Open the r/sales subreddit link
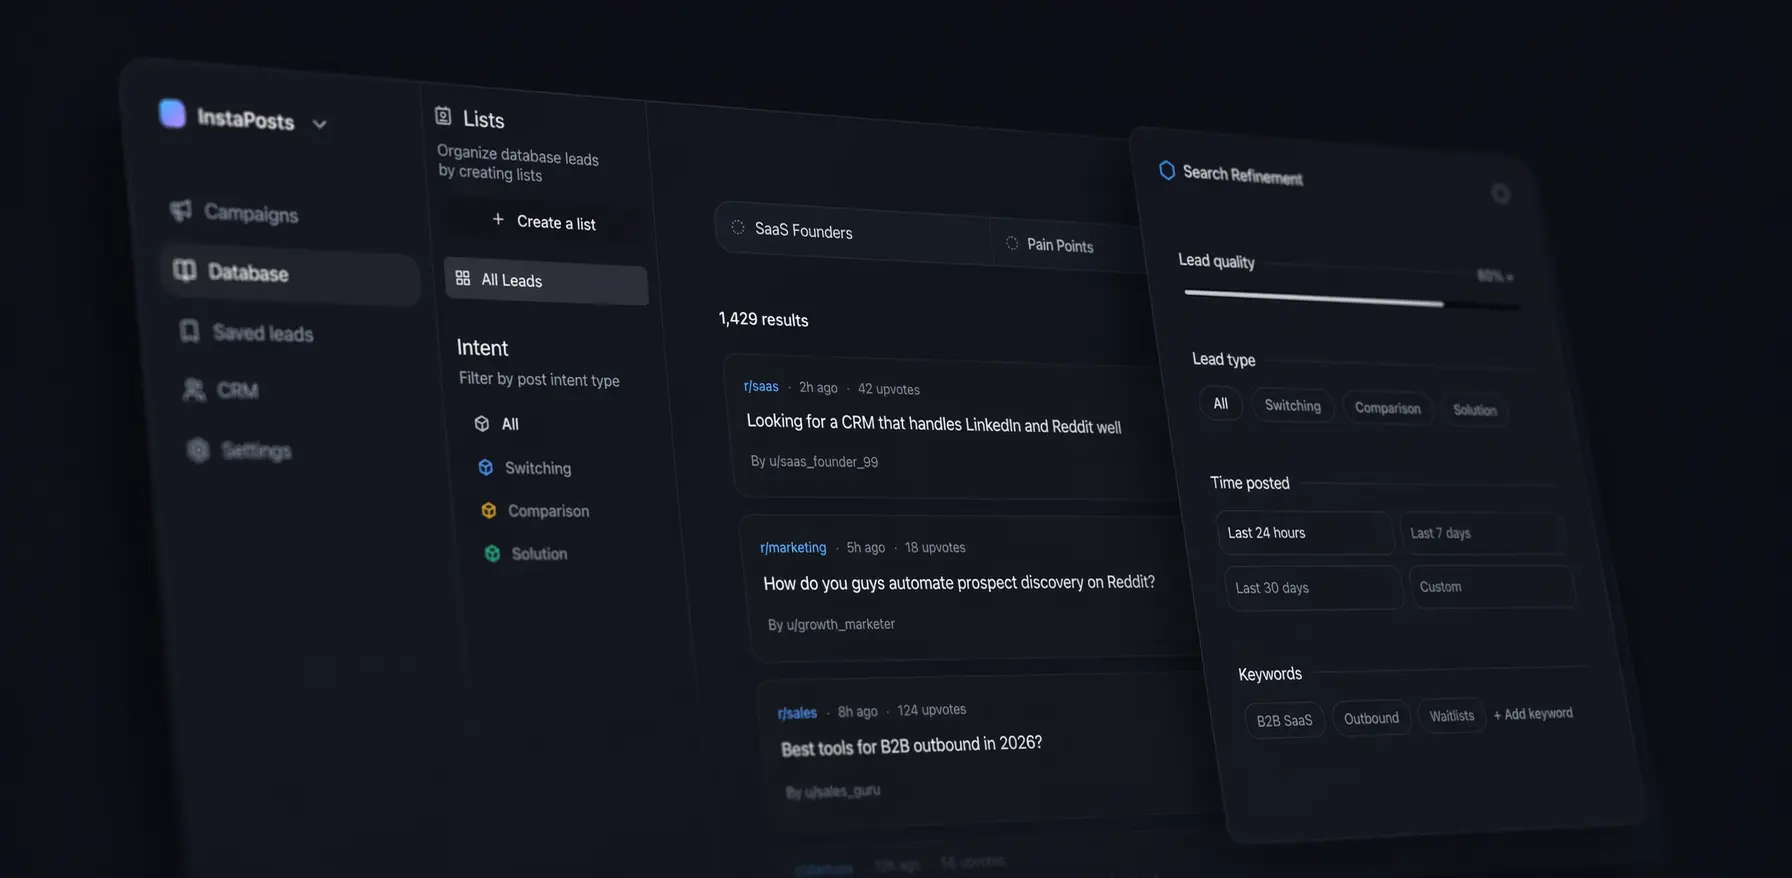Screen dimensions: 1792x878 797,713
